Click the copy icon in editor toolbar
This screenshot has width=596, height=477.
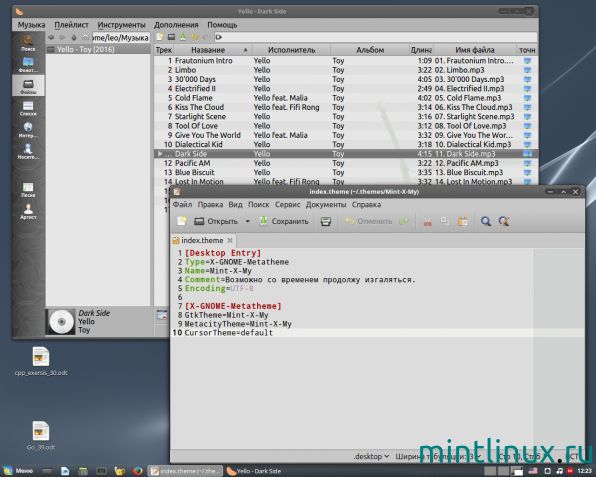coord(444,221)
